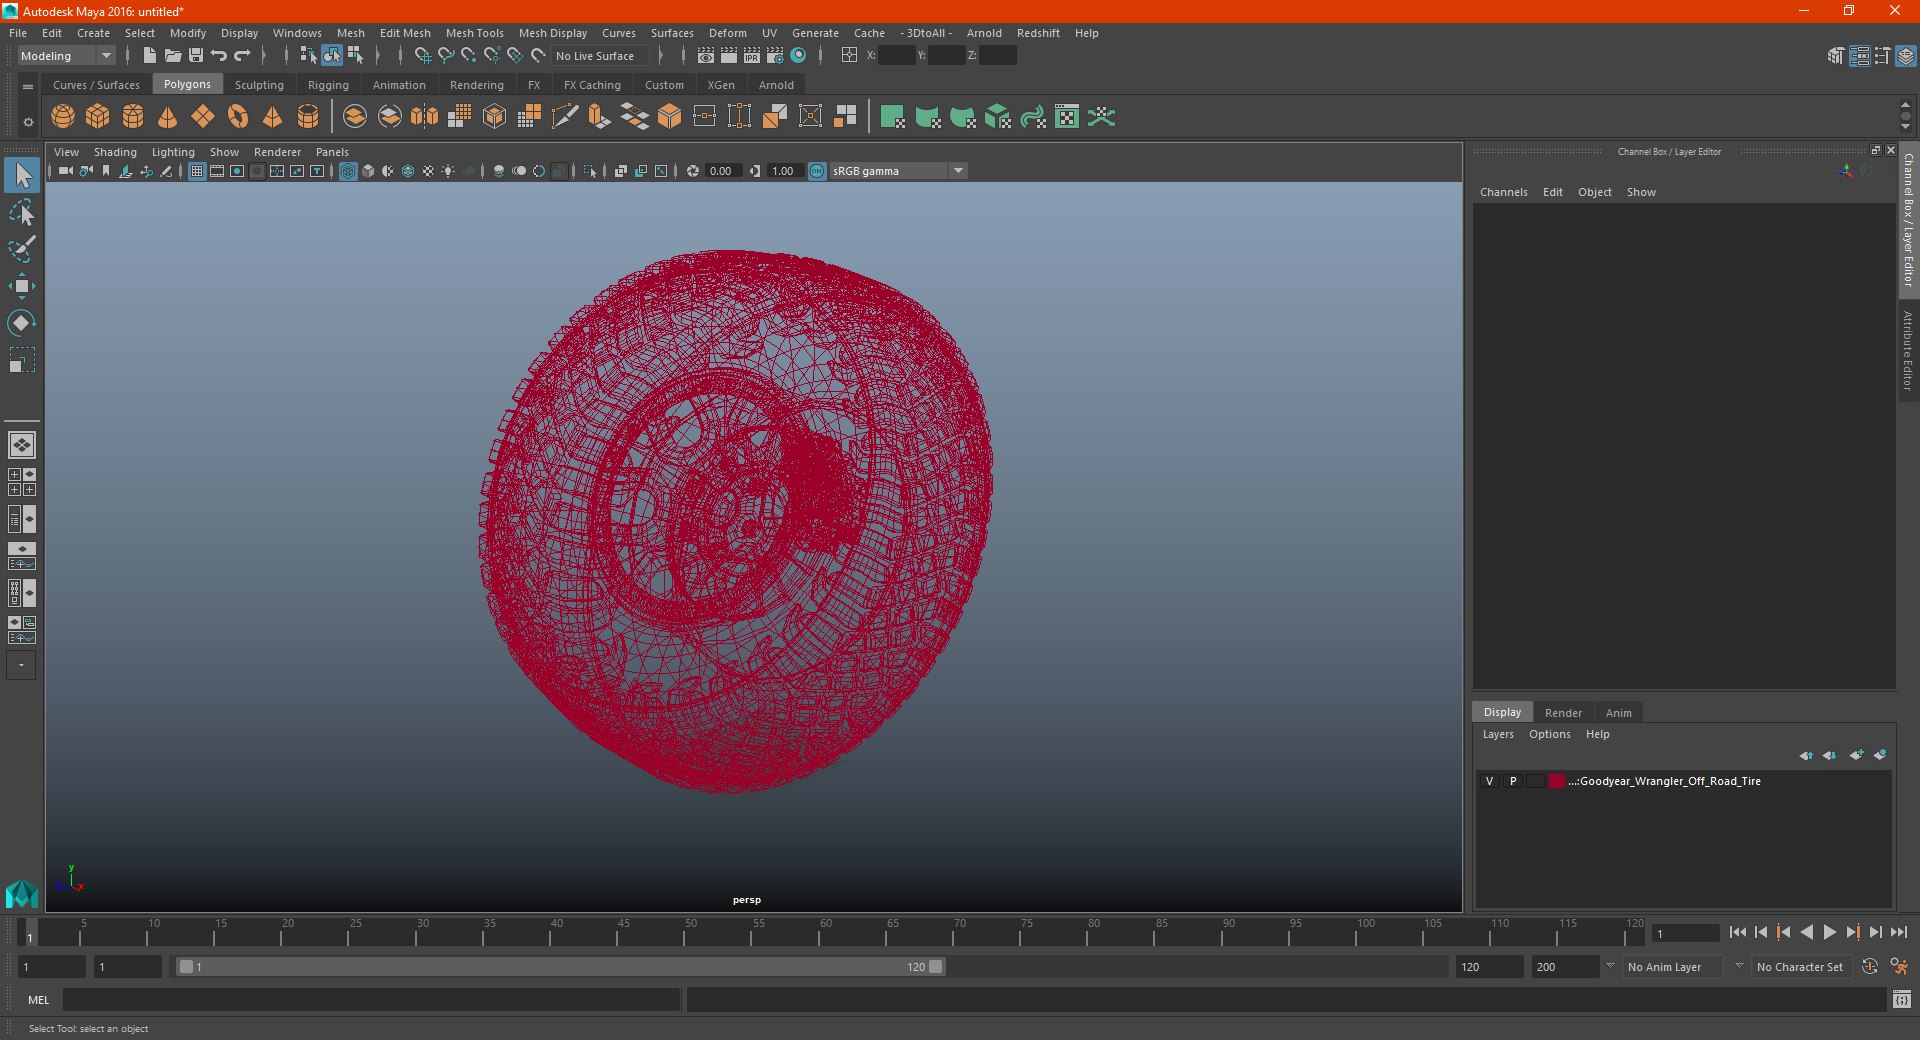Click the Mirror geometry shelf icon

(425, 117)
